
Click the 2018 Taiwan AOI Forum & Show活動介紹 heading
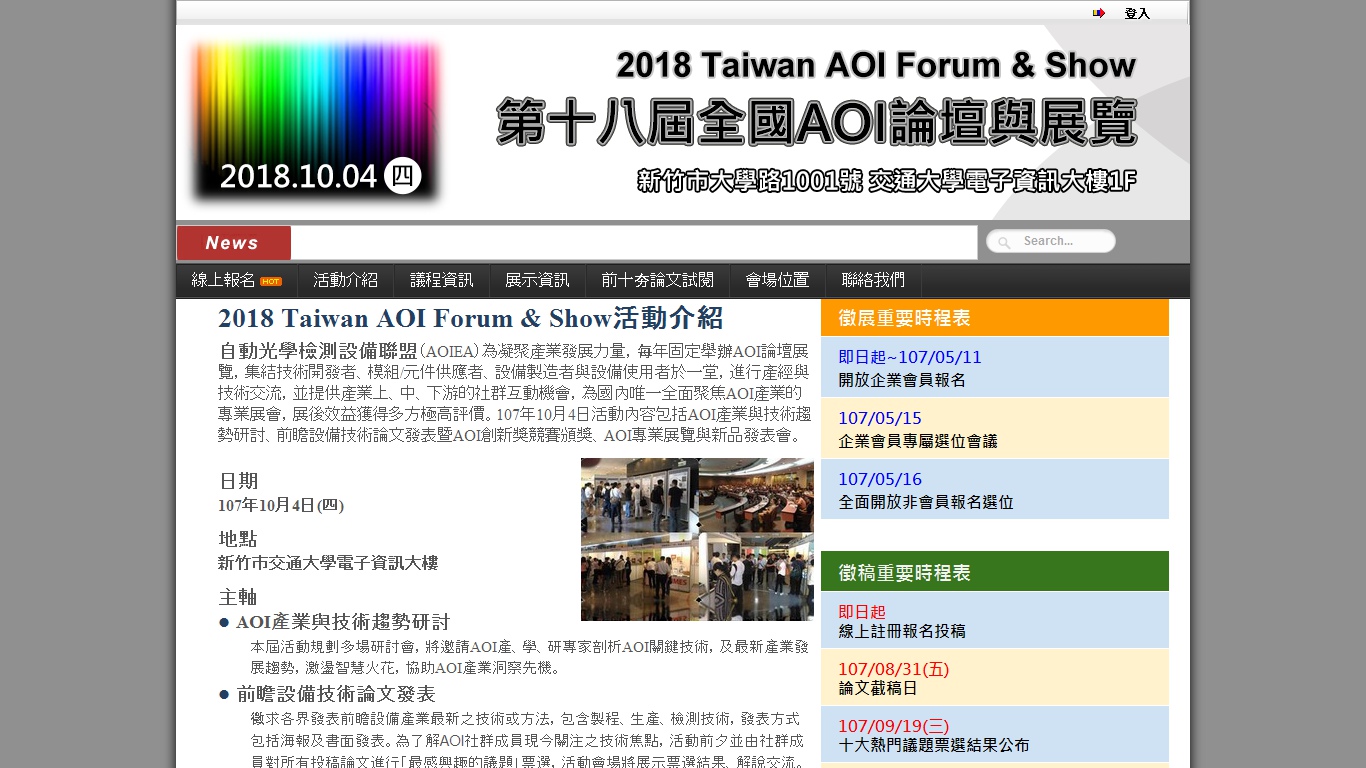471,318
